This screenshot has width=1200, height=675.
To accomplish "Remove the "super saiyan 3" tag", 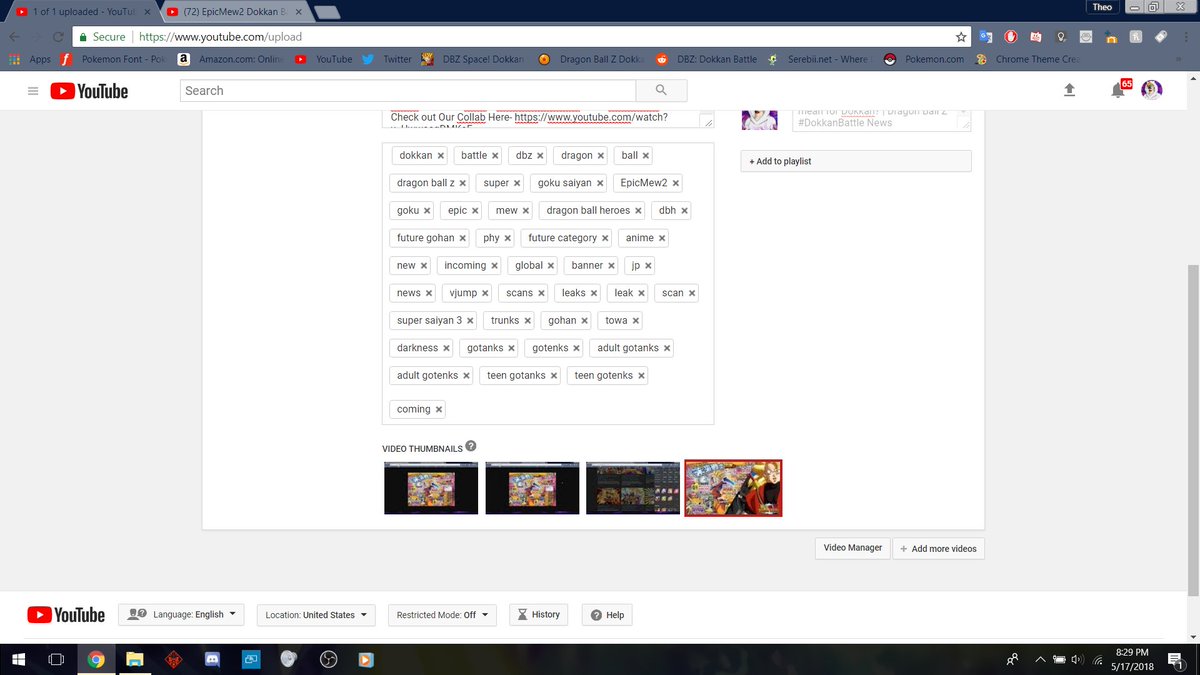I will click(470, 321).
